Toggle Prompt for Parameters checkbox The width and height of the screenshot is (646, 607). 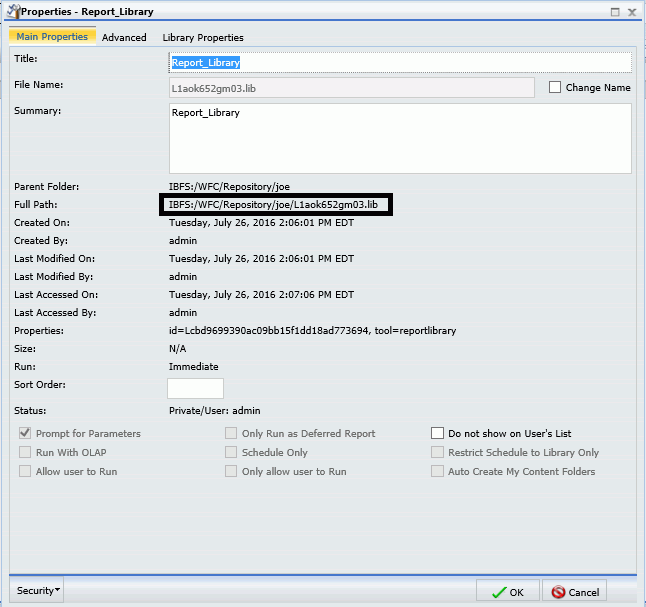pos(25,433)
